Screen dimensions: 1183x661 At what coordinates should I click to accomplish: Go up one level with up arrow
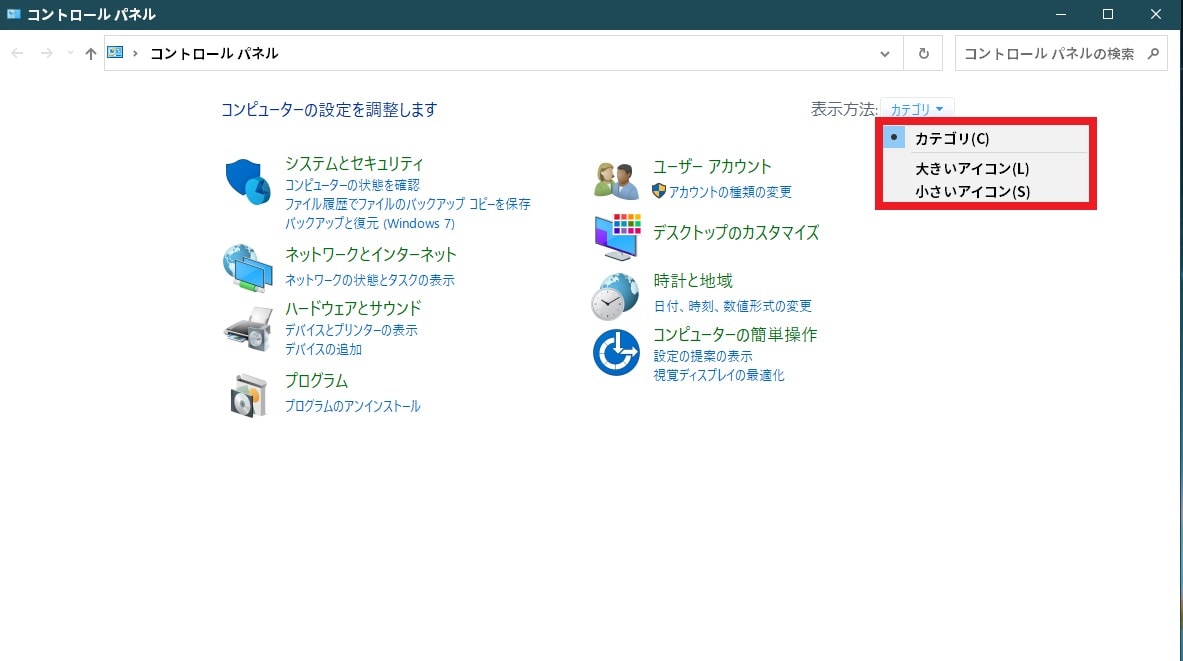[x=91, y=54]
